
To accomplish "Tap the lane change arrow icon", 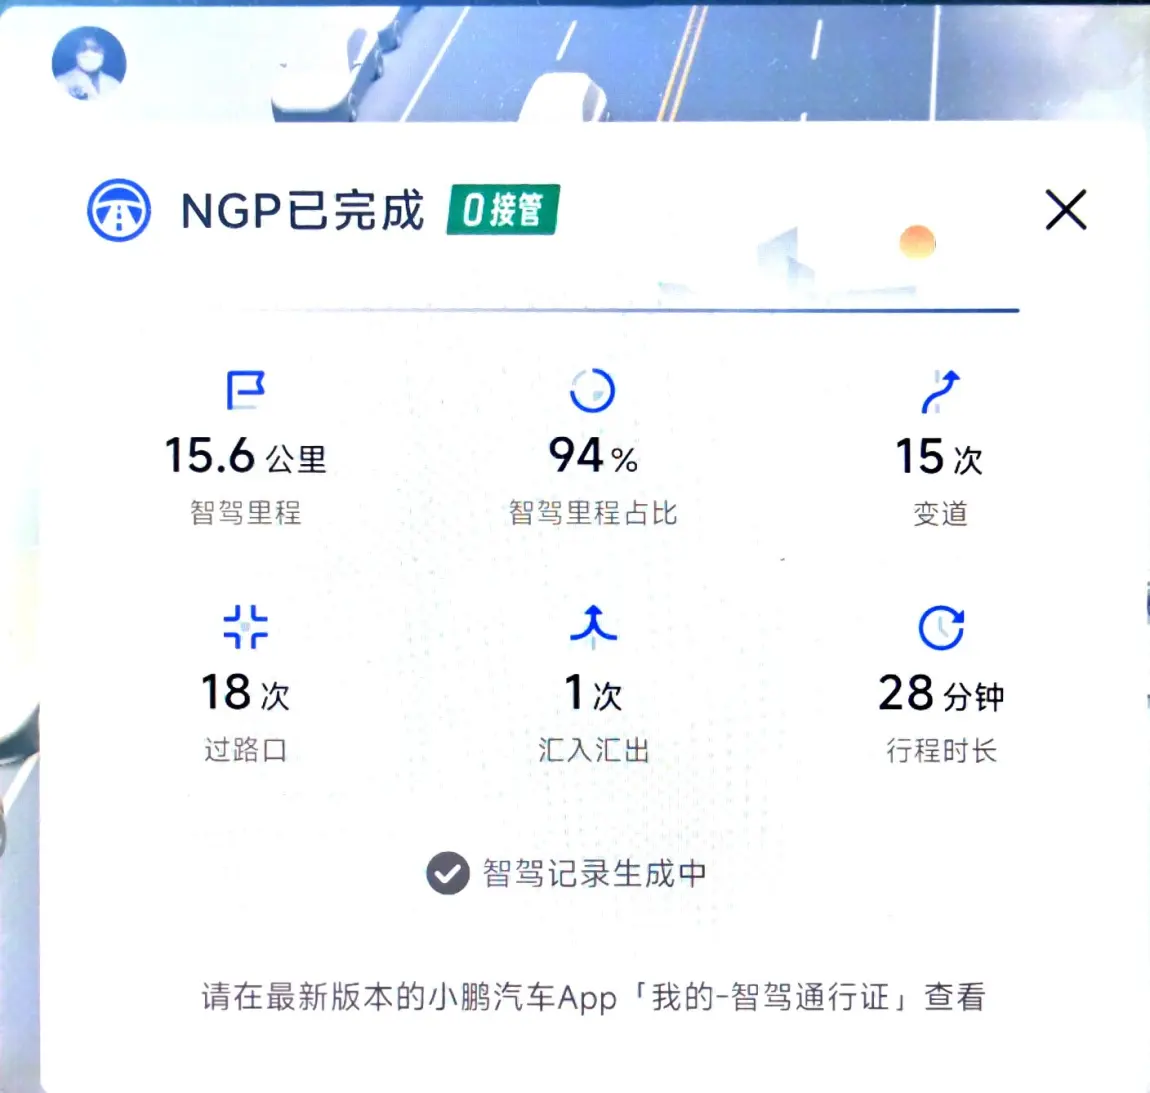I will pyautogui.click(x=940, y=391).
